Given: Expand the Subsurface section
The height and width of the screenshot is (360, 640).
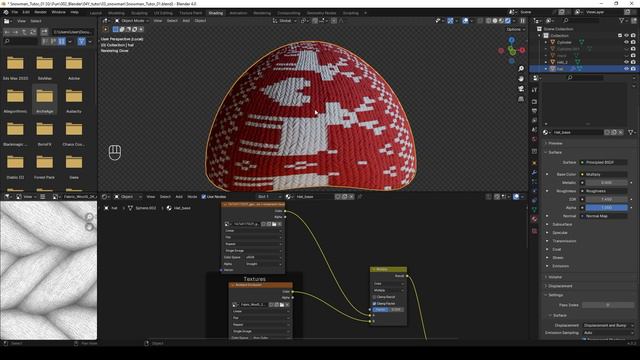Looking at the screenshot, I should [x=562, y=224].
